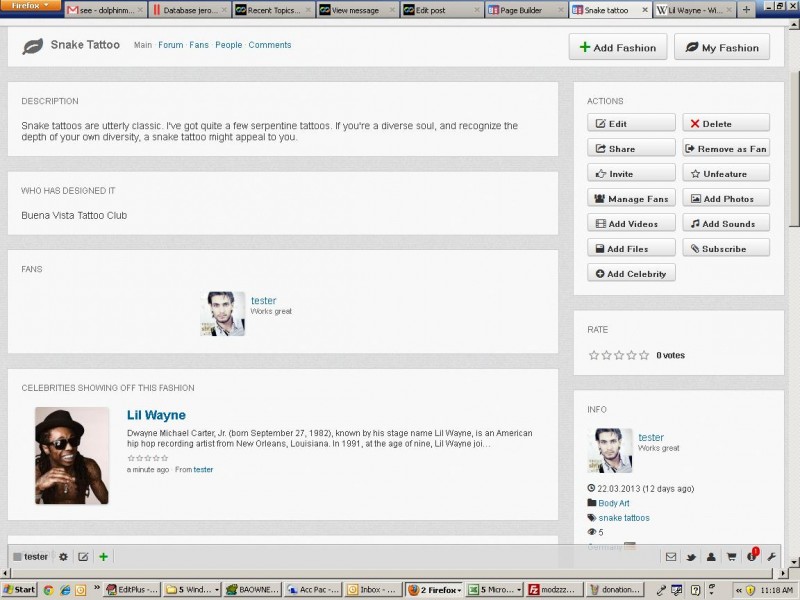Close the Page Builder browser tab
The height and width of the screenshot is (600, 800).
[x=561, y=10]
